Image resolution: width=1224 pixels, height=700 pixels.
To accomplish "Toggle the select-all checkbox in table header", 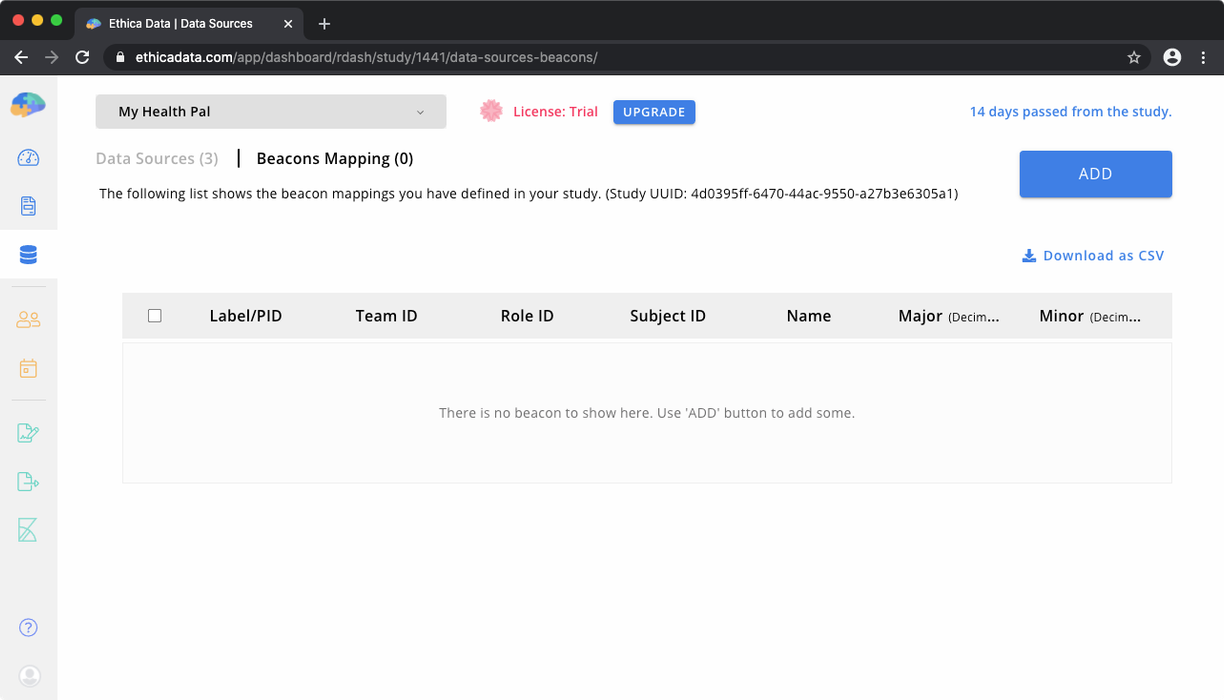I will pos(155,315).
